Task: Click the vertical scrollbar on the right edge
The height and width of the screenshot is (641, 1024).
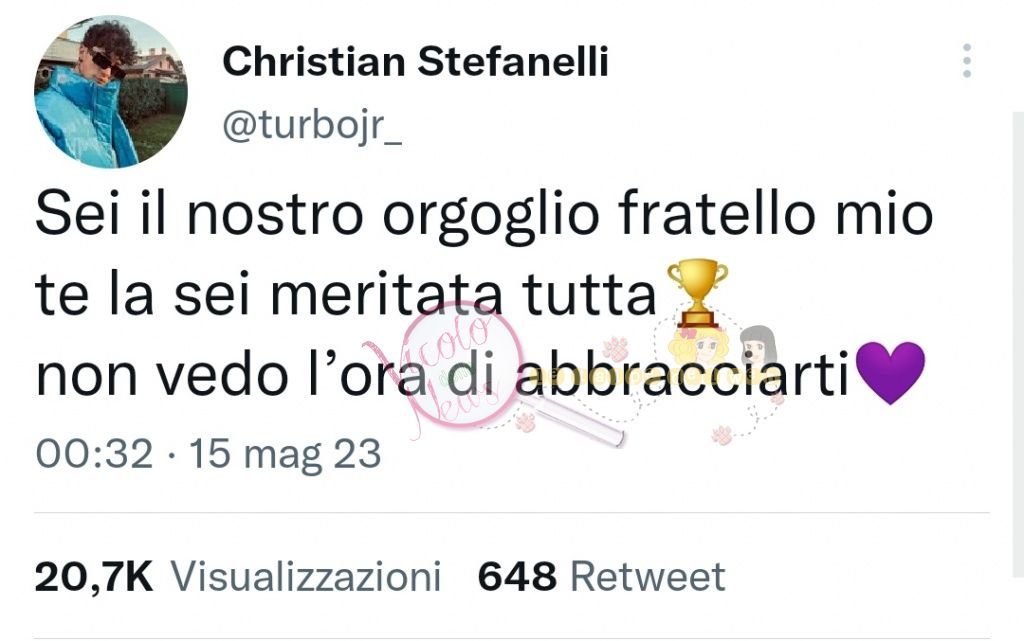Action: [x=1018, y=344]
